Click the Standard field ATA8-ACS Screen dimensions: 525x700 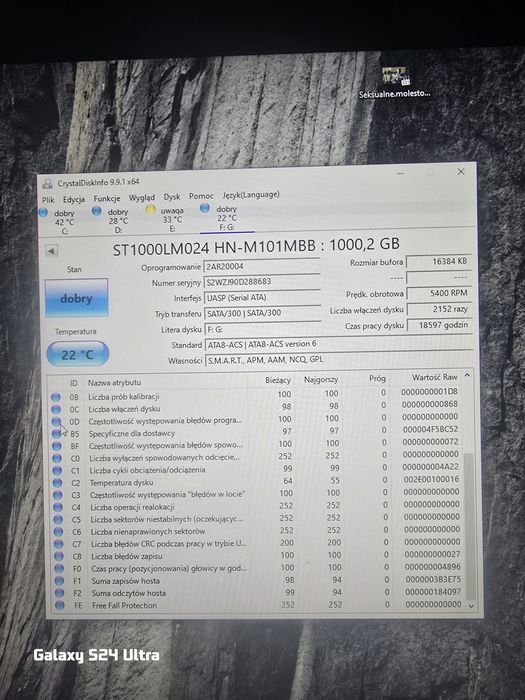(x=338, y=344)
